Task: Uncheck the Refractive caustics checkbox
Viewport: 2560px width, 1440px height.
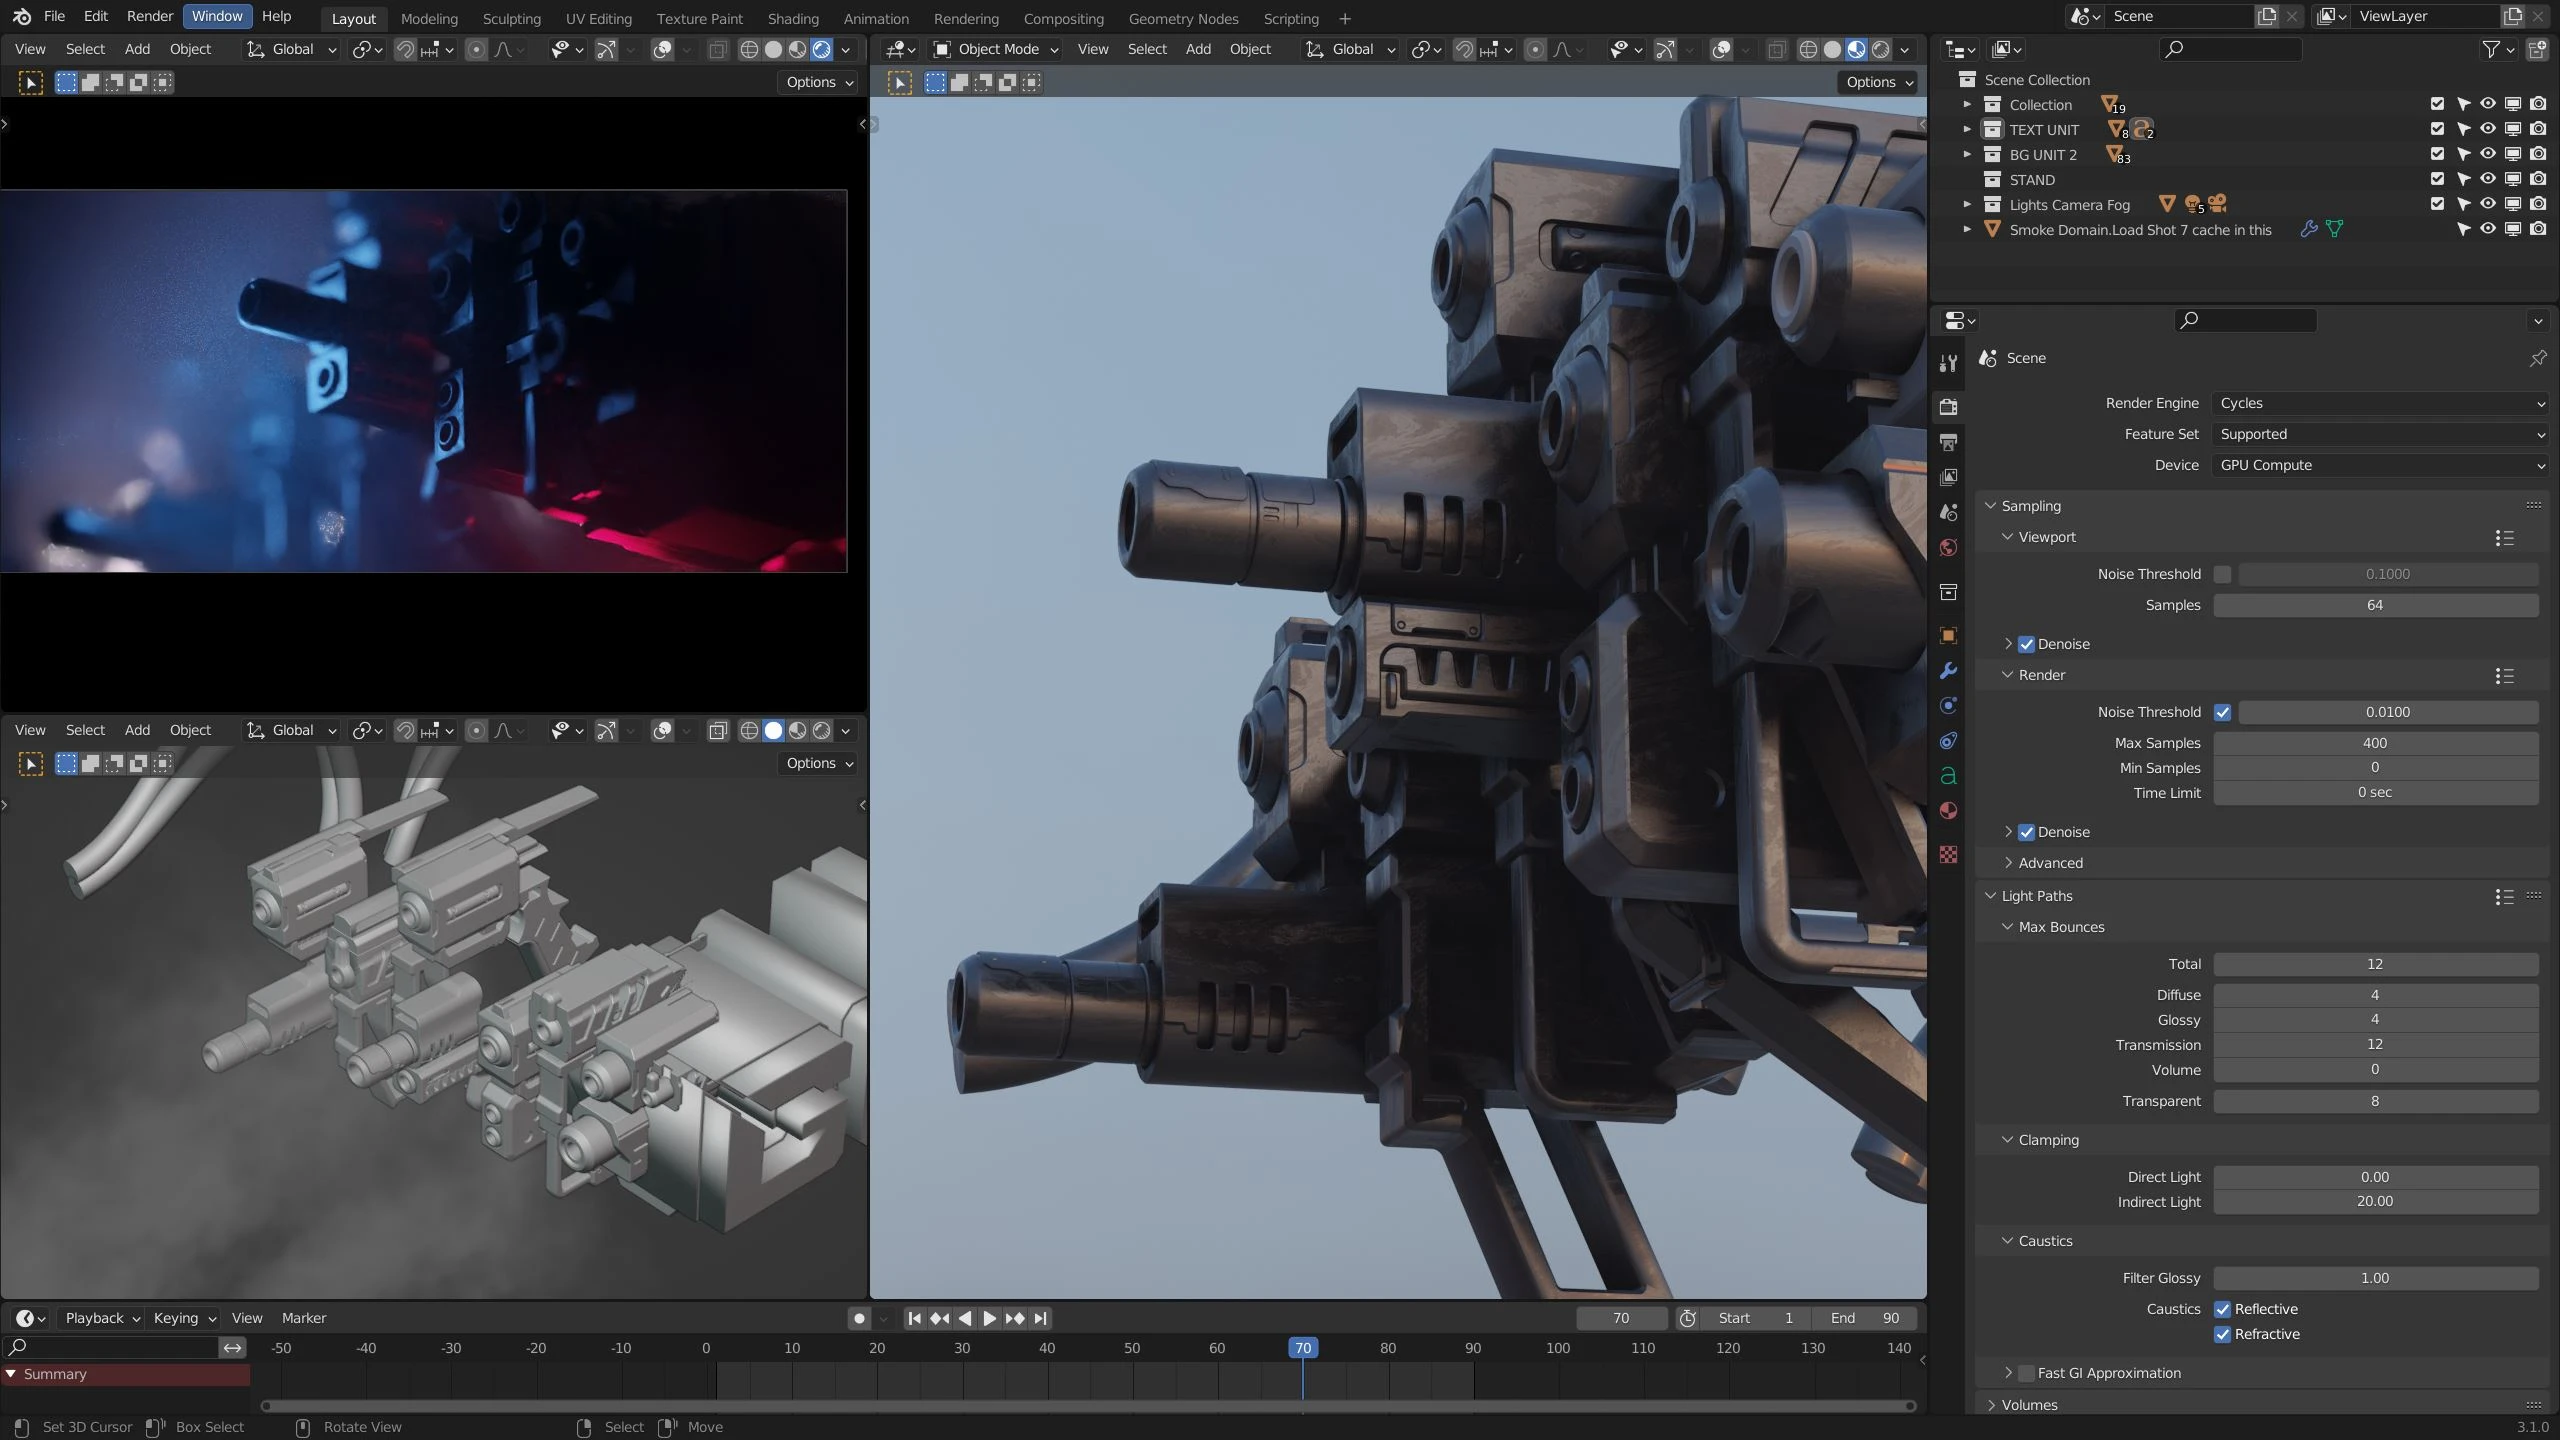Action: 2221,1334
